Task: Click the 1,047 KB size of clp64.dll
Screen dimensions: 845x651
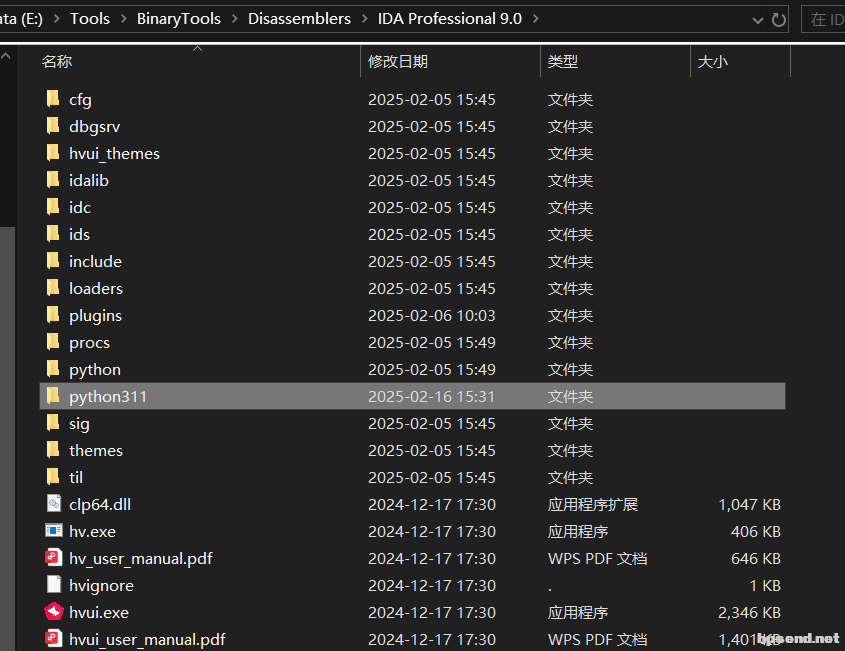Action: pos(750,504)
